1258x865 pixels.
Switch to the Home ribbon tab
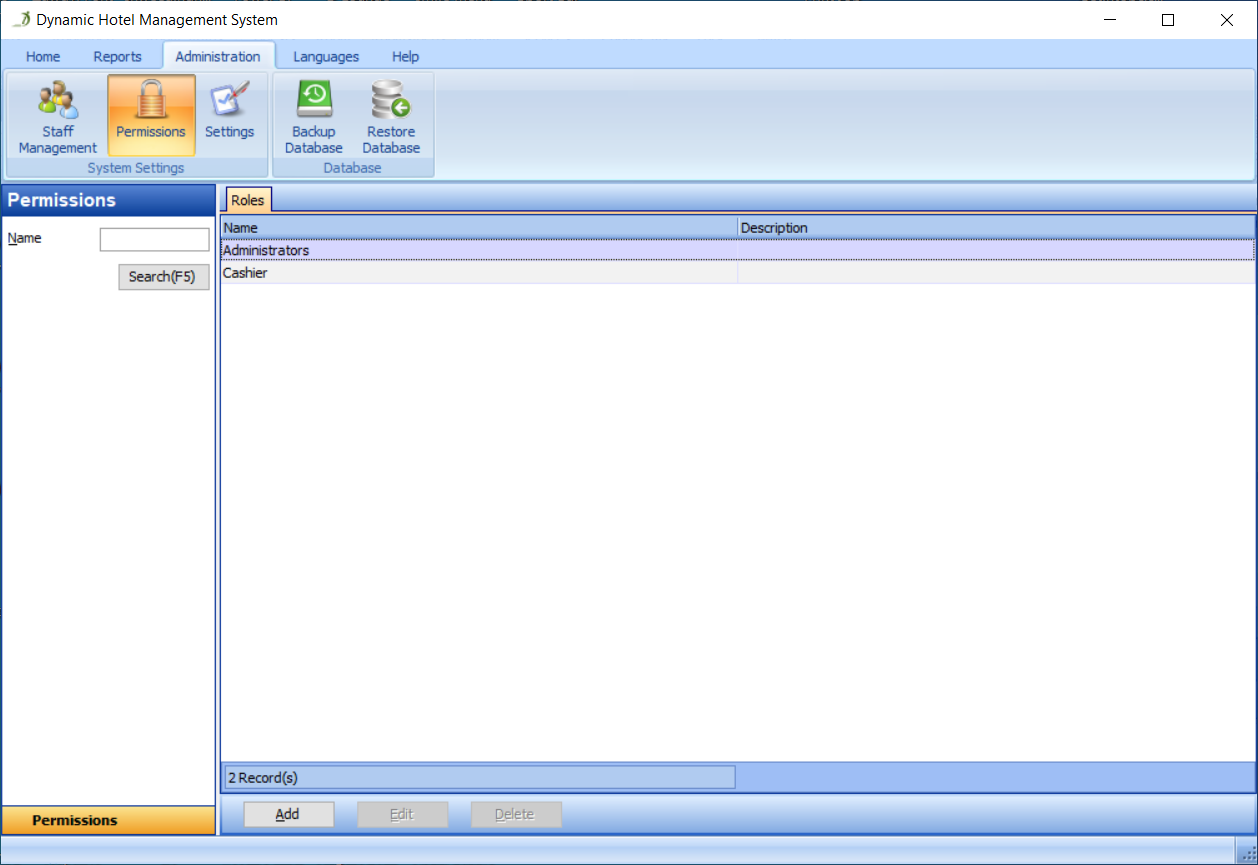(43, 57)
